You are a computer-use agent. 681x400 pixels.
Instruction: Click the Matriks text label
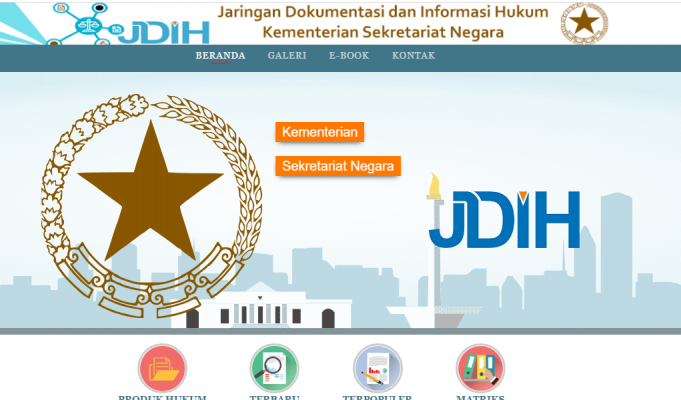click(480, 397)
